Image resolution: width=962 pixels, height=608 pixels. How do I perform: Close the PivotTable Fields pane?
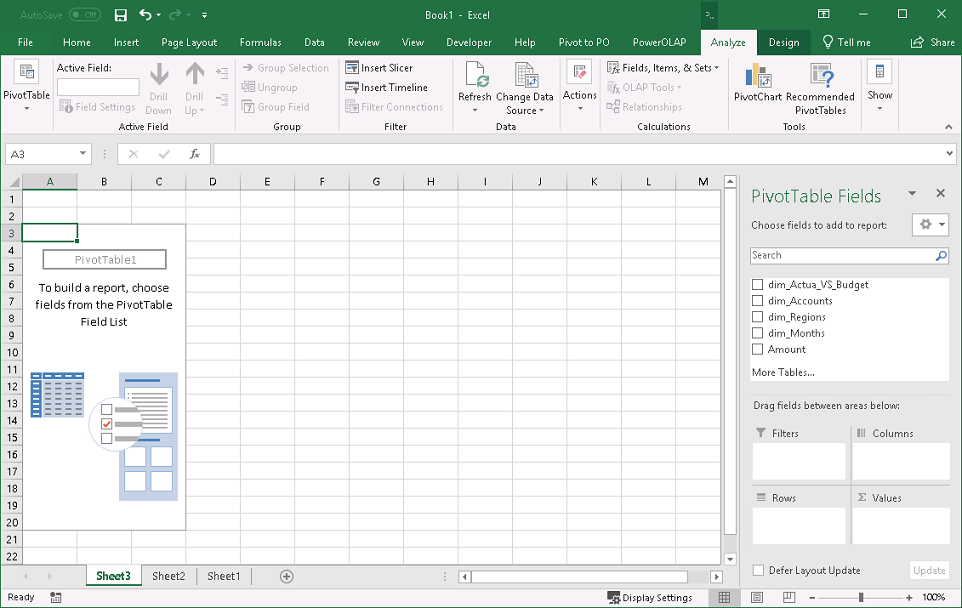point(941,193)
